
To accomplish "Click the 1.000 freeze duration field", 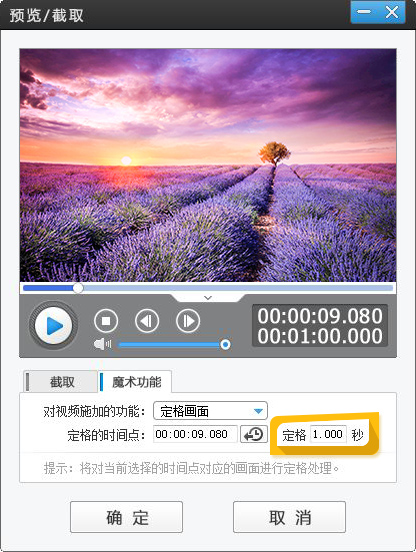I will coord(328,434).
